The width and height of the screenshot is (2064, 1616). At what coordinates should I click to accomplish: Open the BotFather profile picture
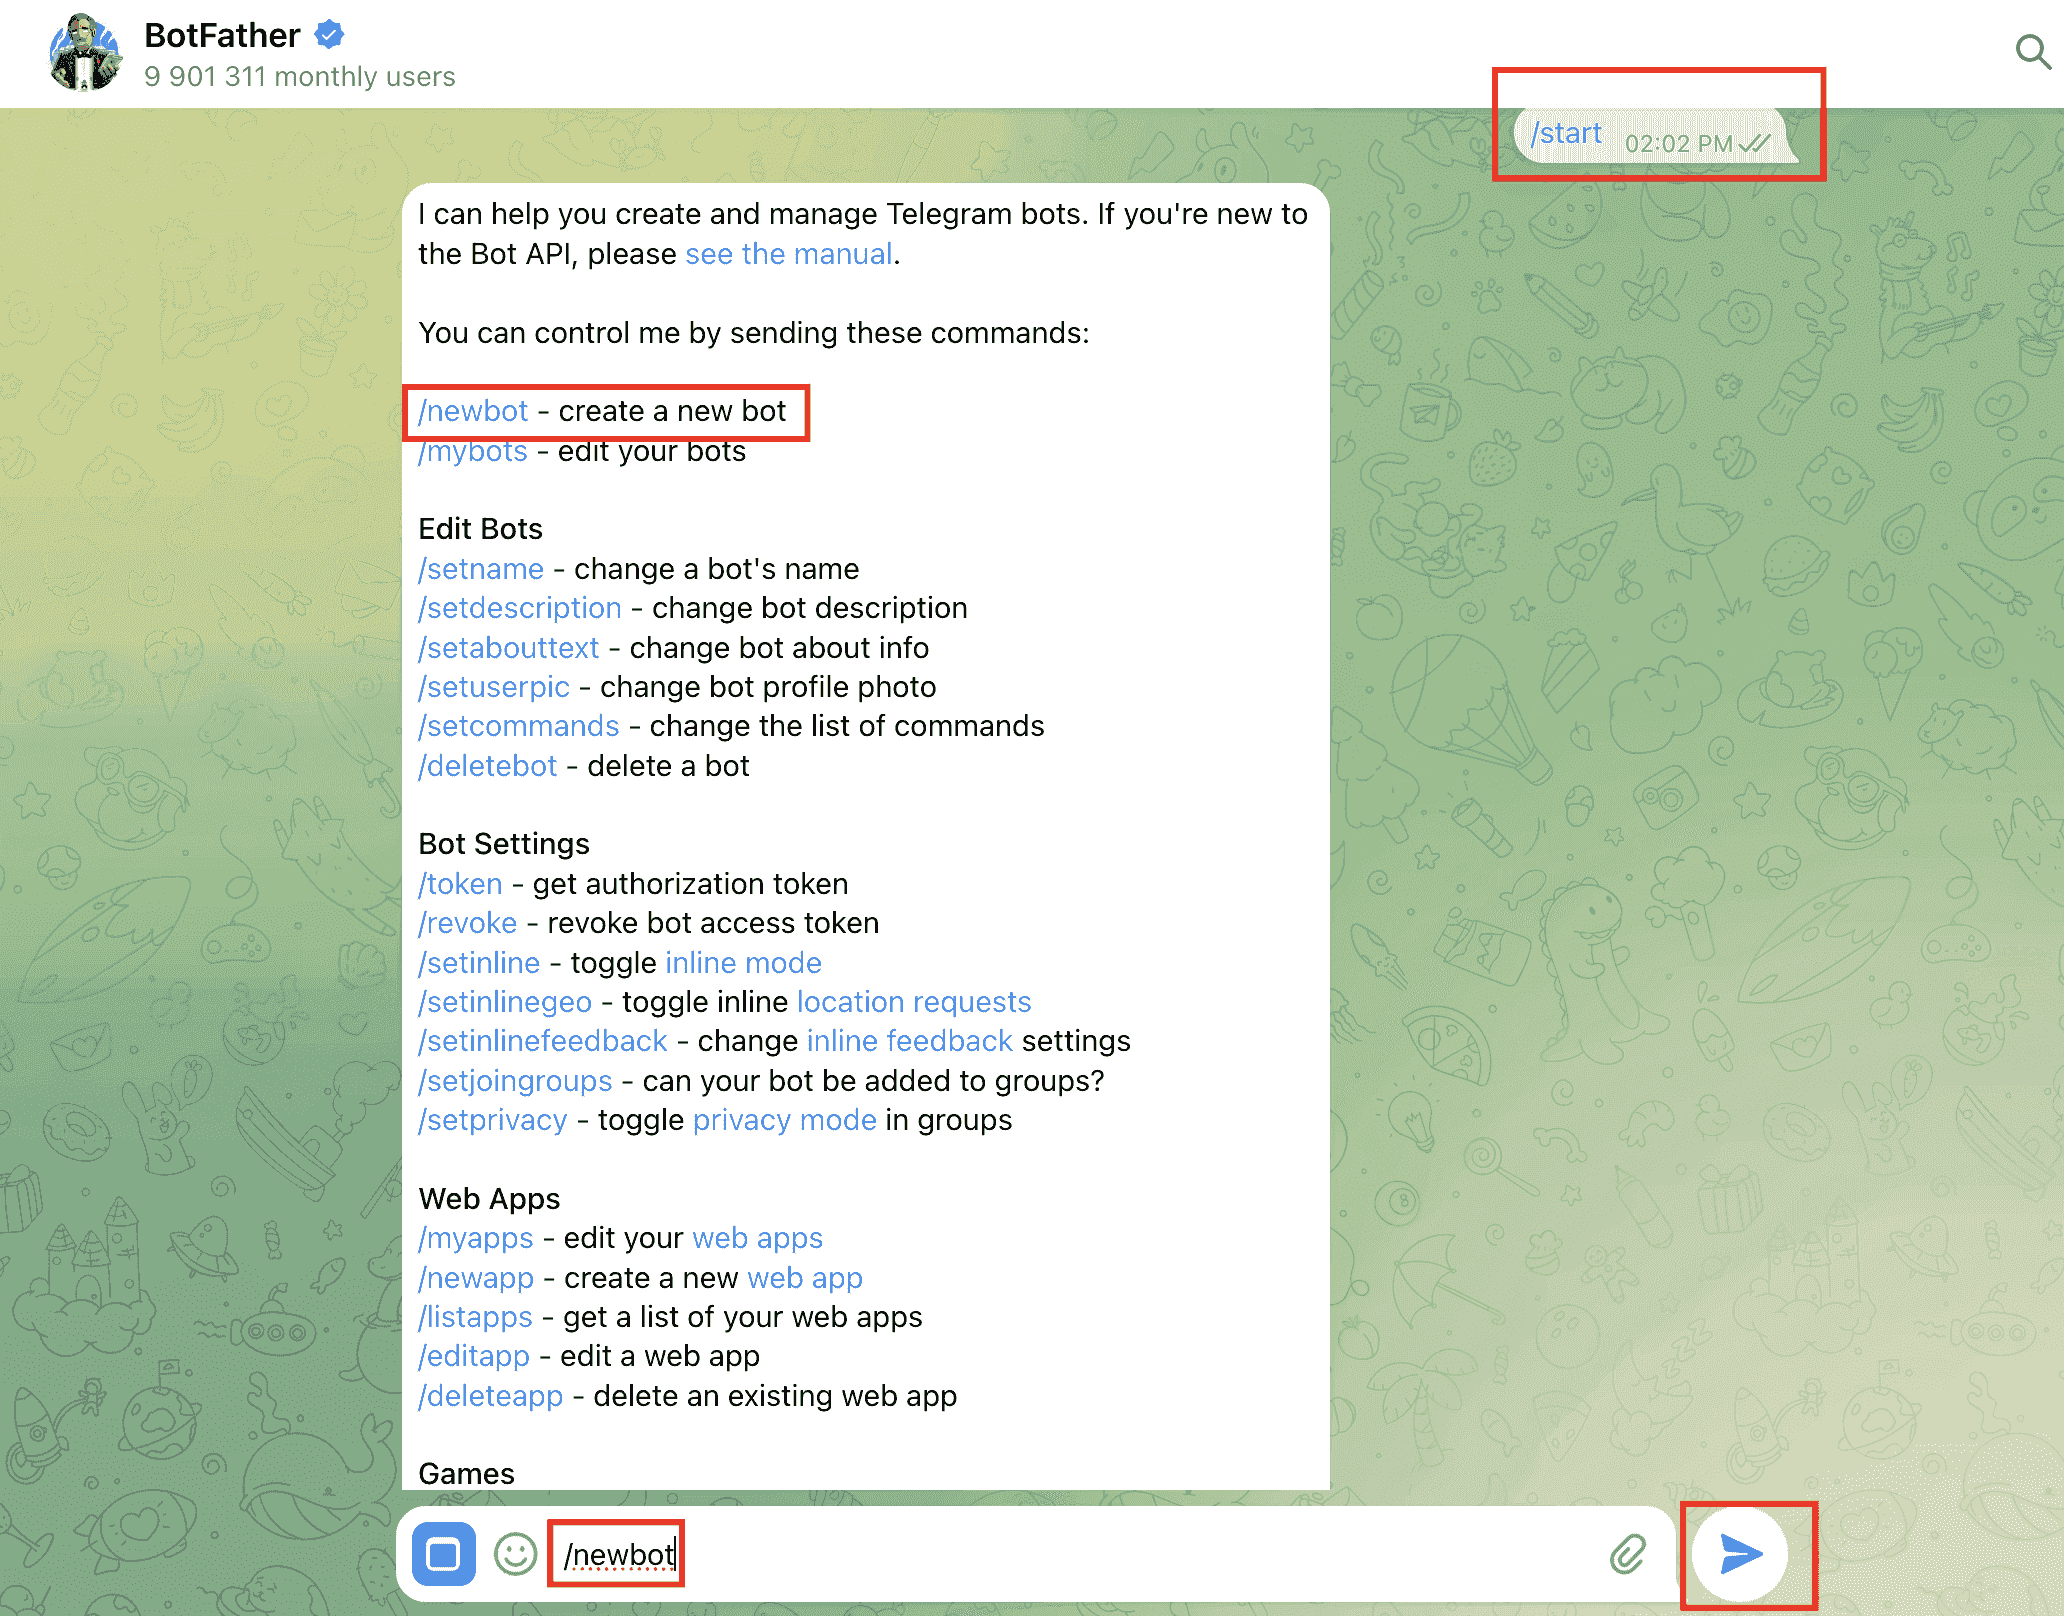(x=85, y=52)
